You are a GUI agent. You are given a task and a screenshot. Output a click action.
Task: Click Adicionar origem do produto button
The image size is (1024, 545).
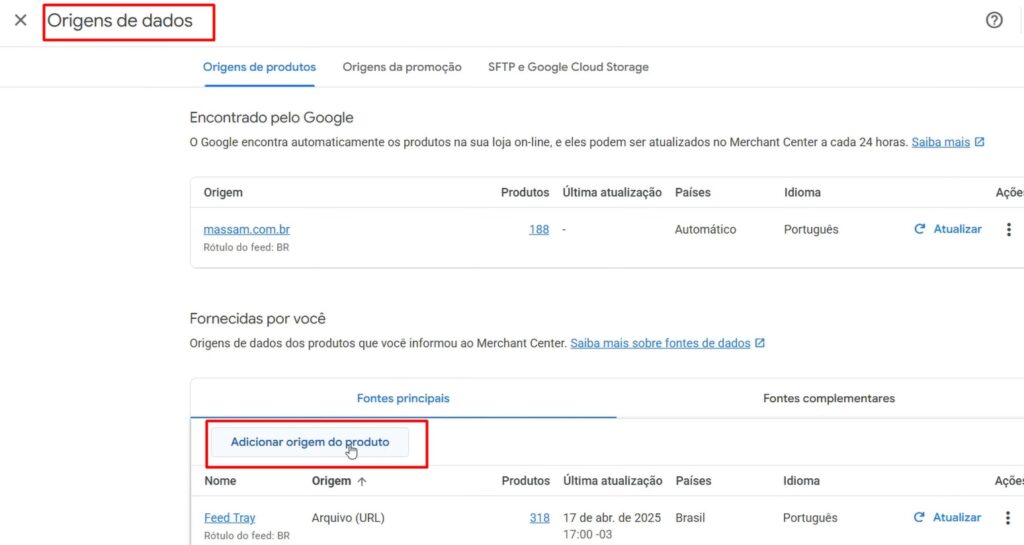click(310, 442)
